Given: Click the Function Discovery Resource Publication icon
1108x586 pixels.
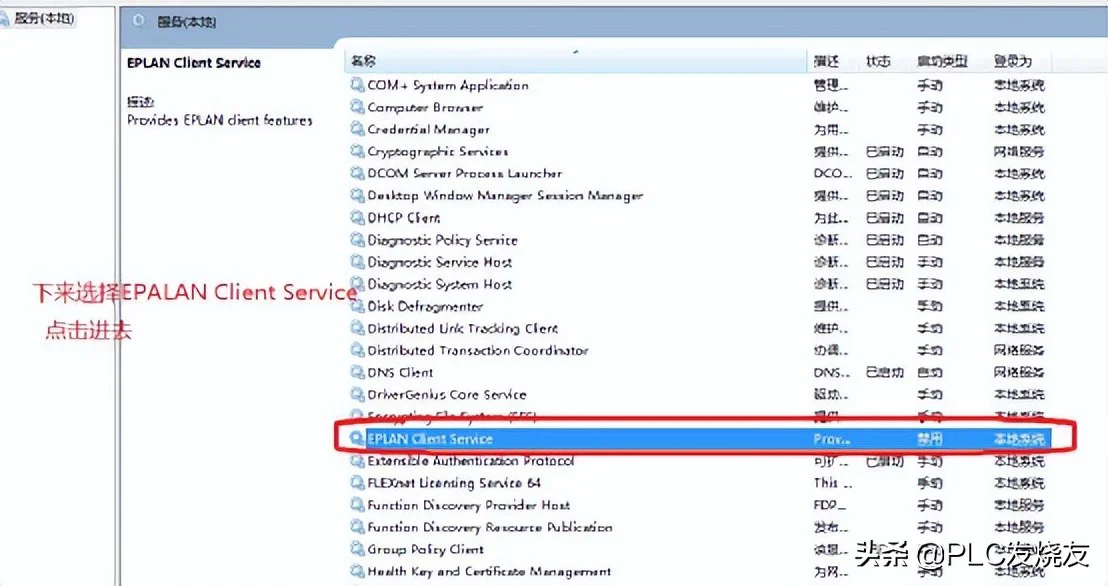Looking at the screenshot, I should pyautogui.click(x=358, y=527).
